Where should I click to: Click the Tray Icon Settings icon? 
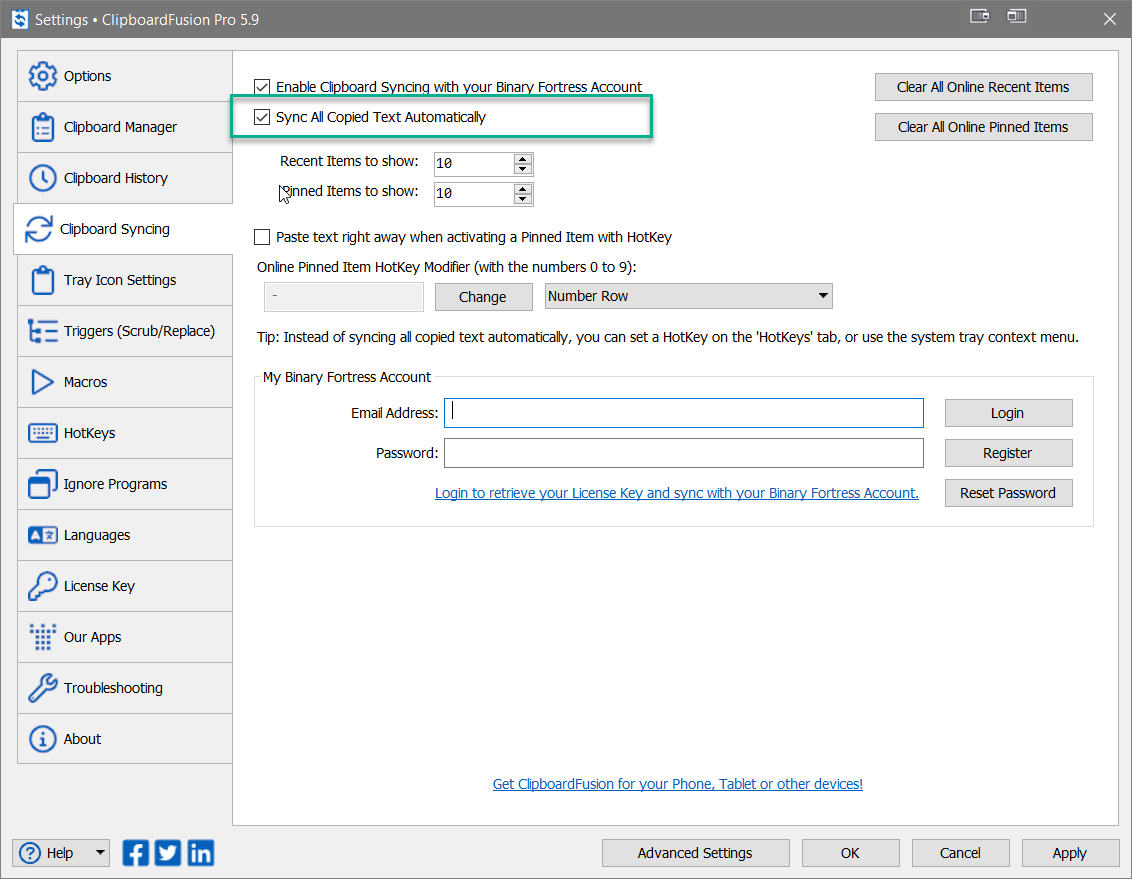tap(43, 280)
